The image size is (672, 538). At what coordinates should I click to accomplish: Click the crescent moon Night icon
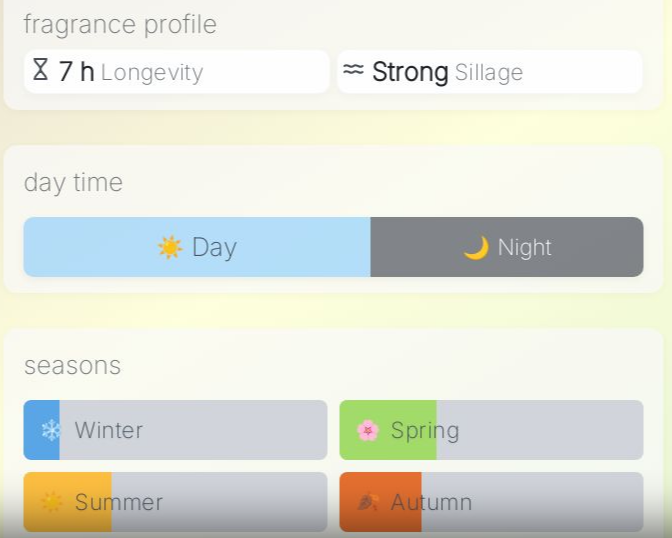[476, 247]
